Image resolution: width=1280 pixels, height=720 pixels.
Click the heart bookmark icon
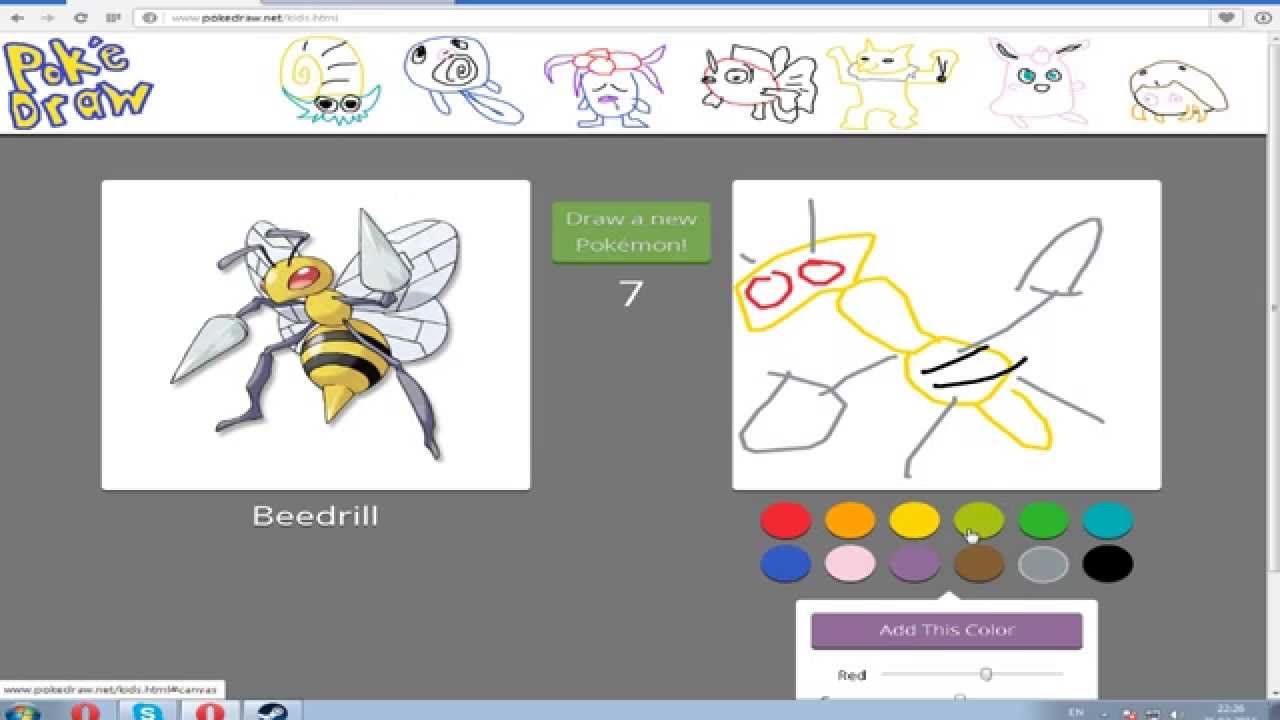pos(1225,18)
